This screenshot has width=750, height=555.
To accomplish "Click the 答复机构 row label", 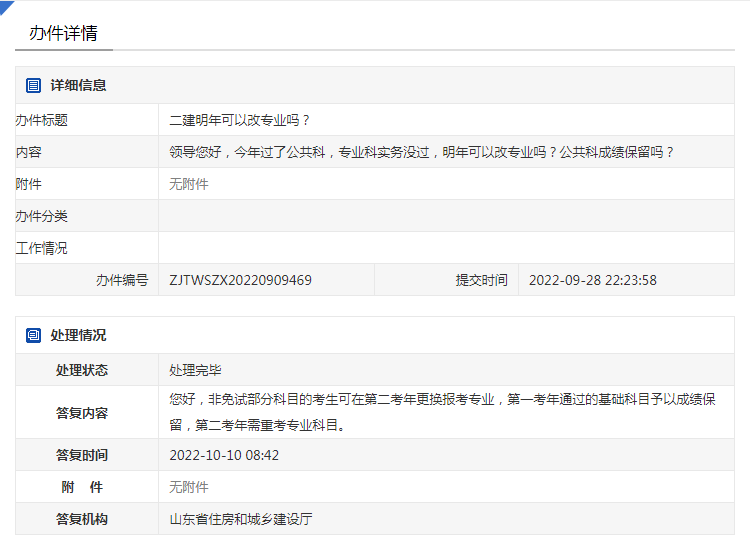I will tap(82, 519).
